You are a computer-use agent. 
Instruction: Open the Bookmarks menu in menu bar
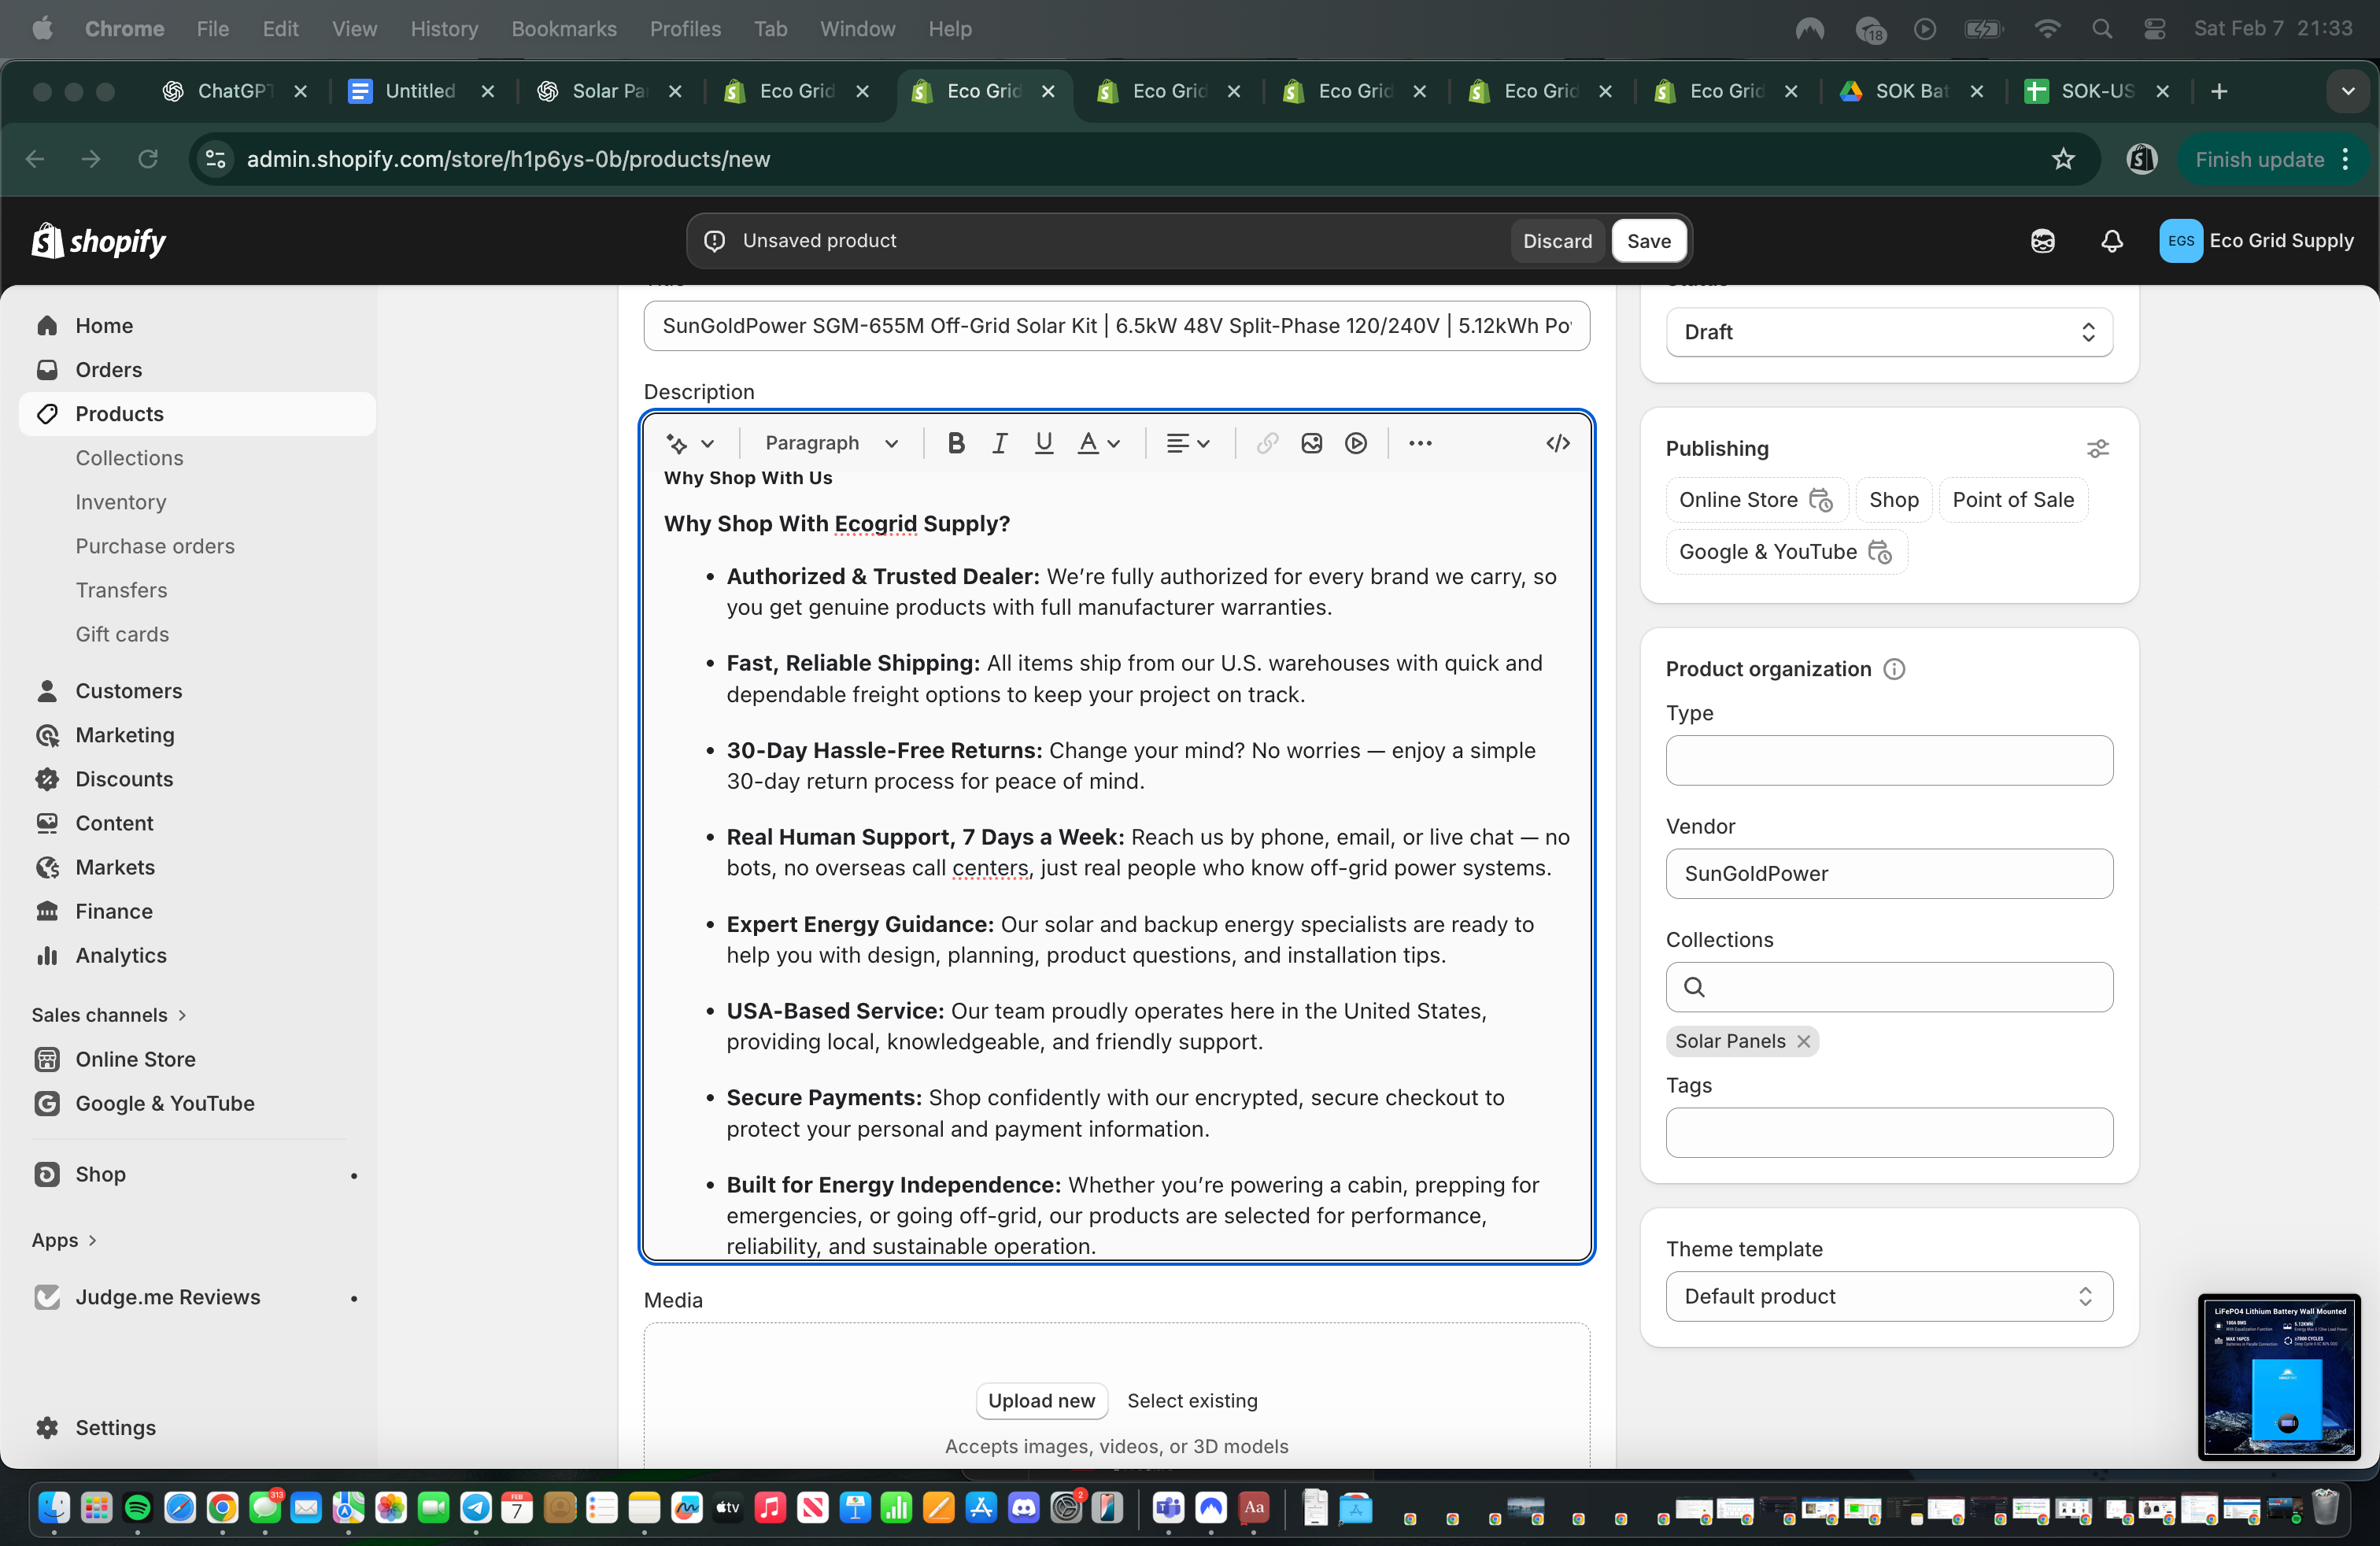[563, 29]
